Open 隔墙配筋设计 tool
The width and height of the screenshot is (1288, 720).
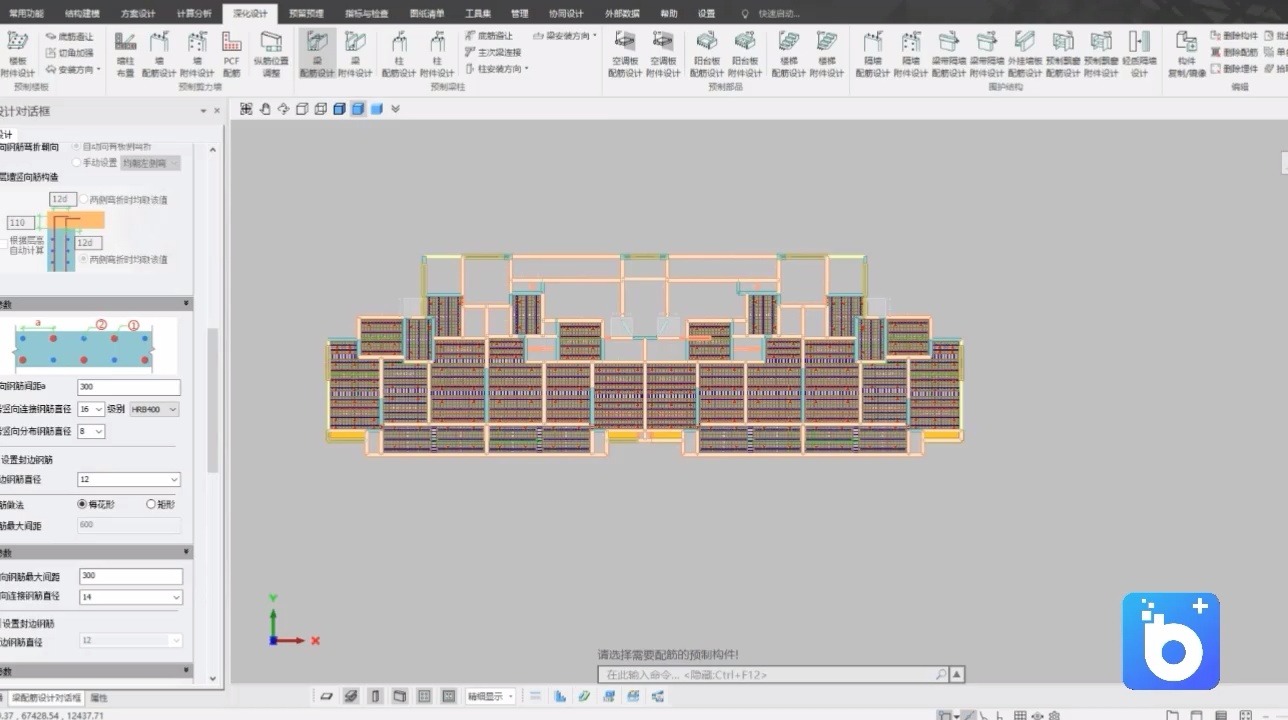point(872,53)
